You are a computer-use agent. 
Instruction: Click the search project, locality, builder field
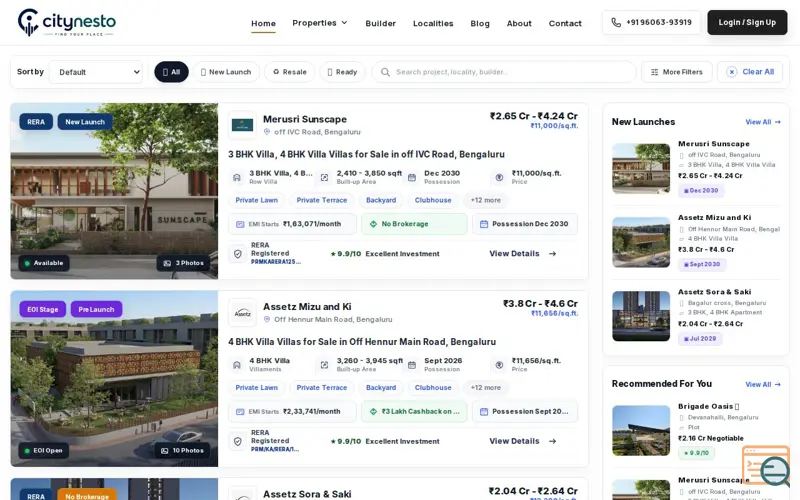[x=504, y=72]
